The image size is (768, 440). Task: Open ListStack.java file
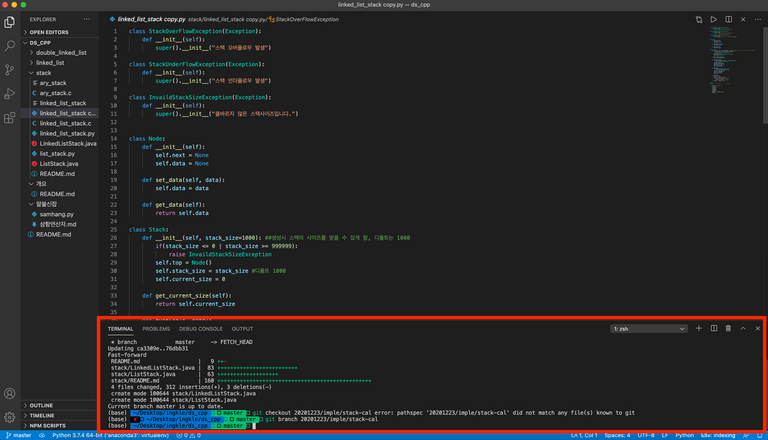[x=59, y=164]
